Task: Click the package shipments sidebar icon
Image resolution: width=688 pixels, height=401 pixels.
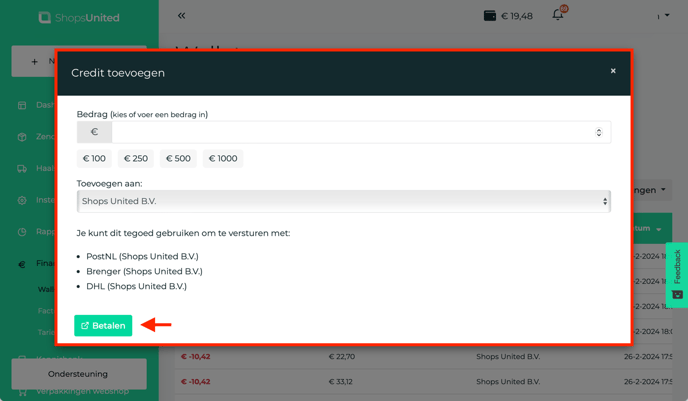Action: pyautogui.click(x=22, y=137)
